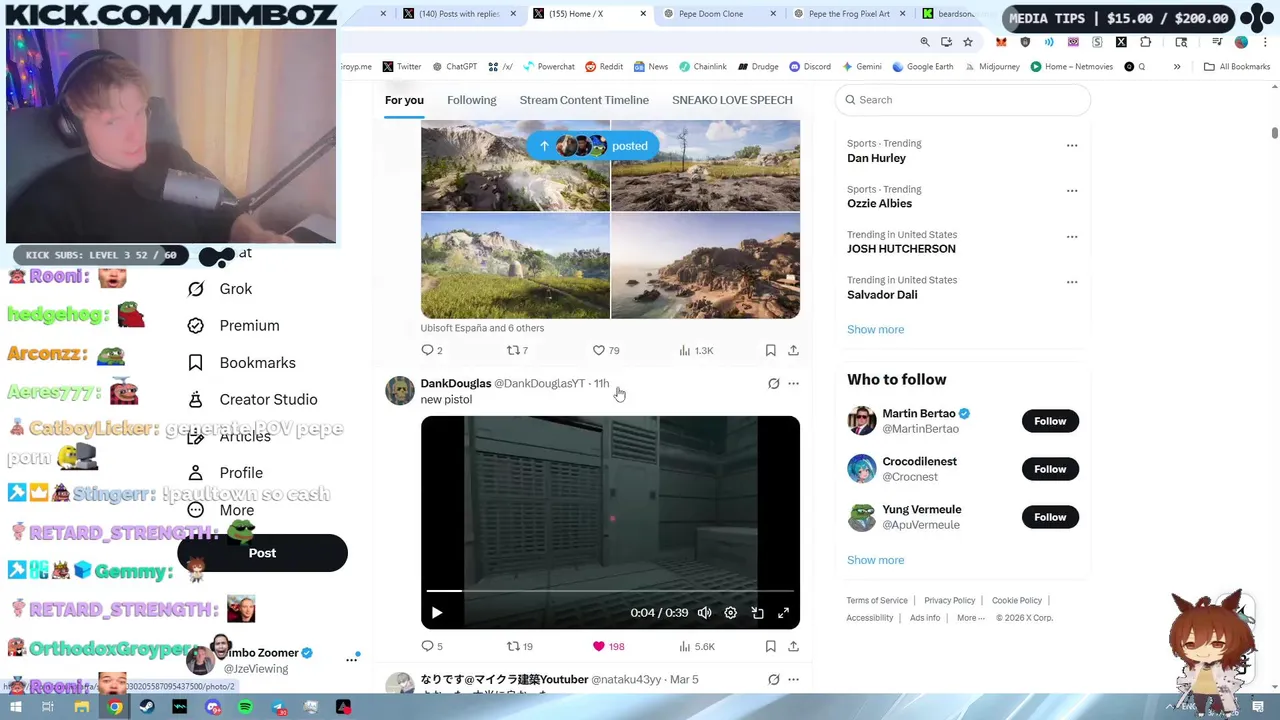Switch to the Following tab
This screenshot has width=1280, height=720.
pos(471,100)
